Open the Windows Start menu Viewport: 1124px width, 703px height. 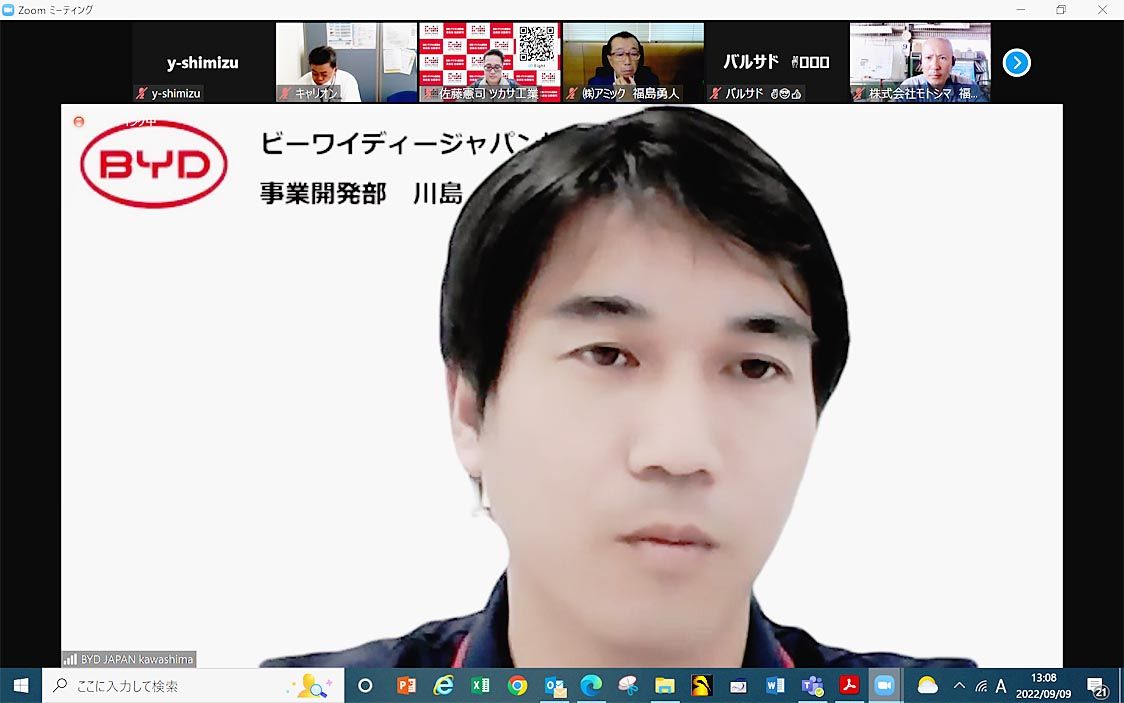click(x=20, y=686)
